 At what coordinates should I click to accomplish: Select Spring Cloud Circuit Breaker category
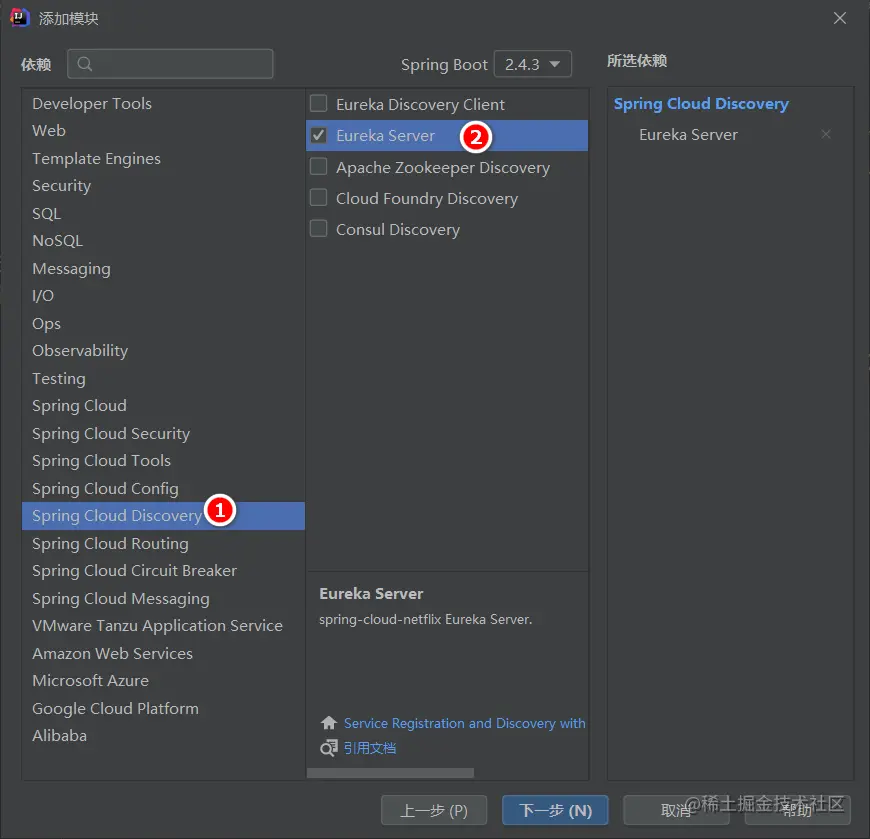(x=163, y=570)
